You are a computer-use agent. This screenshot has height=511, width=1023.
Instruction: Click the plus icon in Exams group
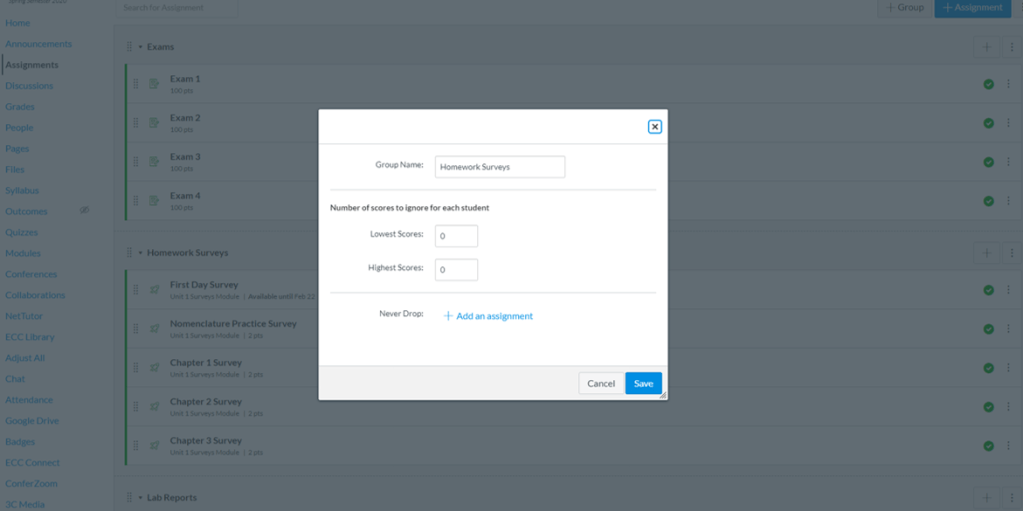986,47
